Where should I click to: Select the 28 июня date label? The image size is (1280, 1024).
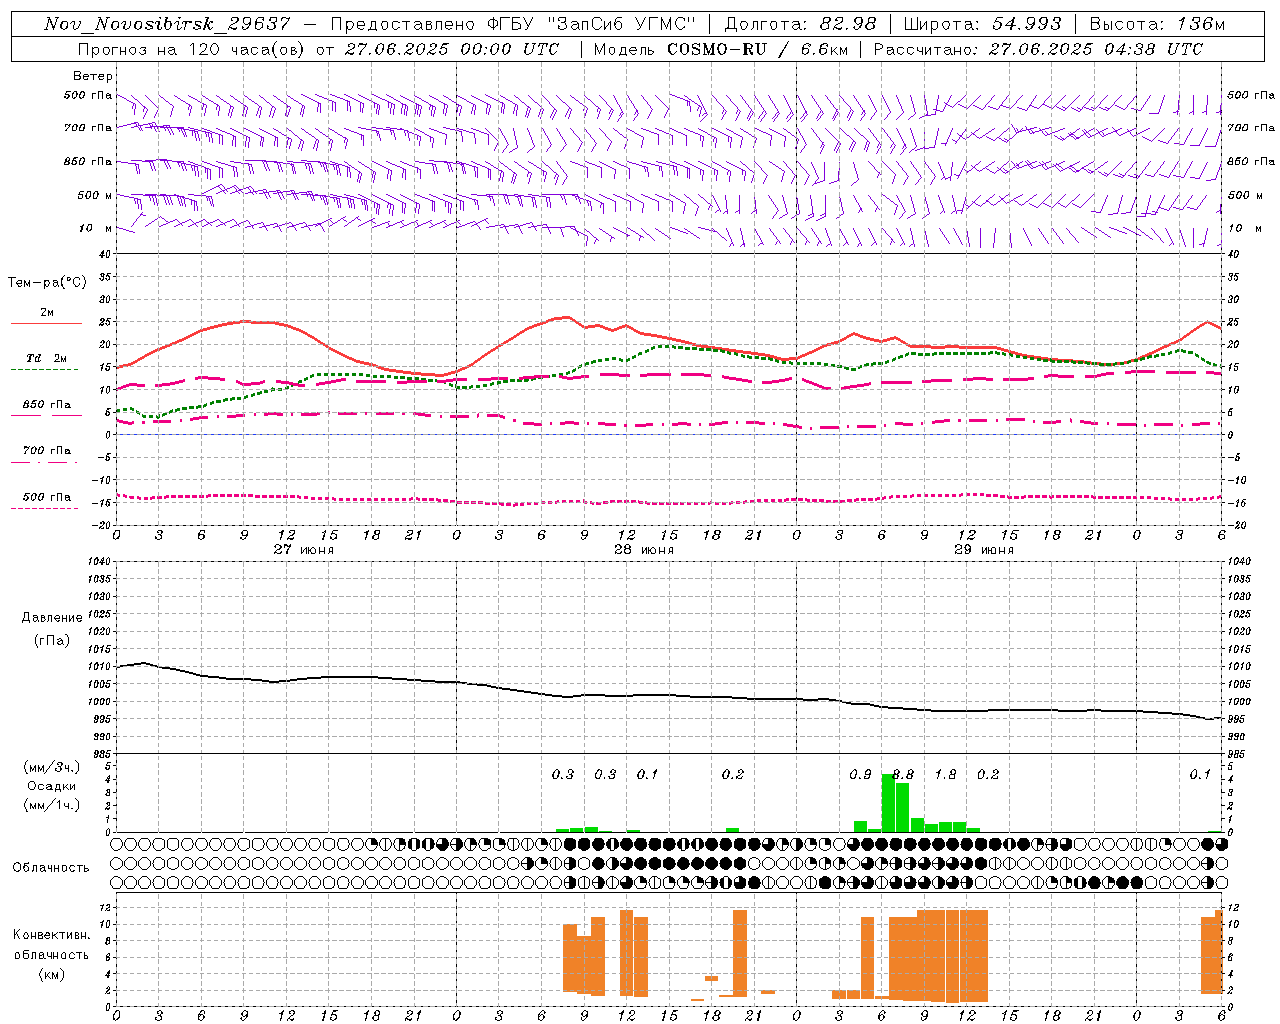tap(644, 550)
